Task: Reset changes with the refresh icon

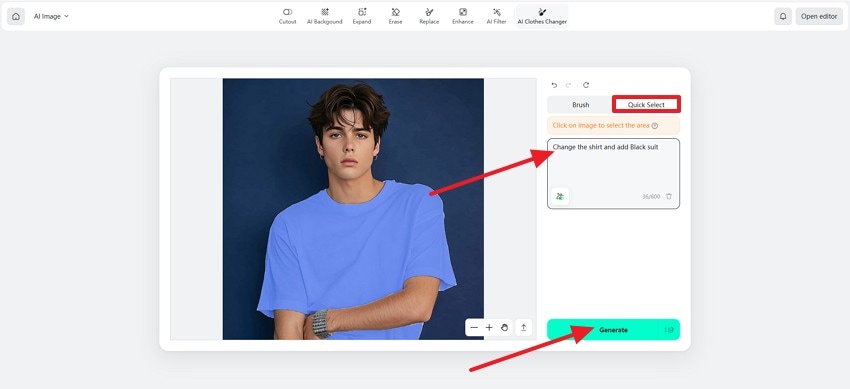Action: click(586, 85)
